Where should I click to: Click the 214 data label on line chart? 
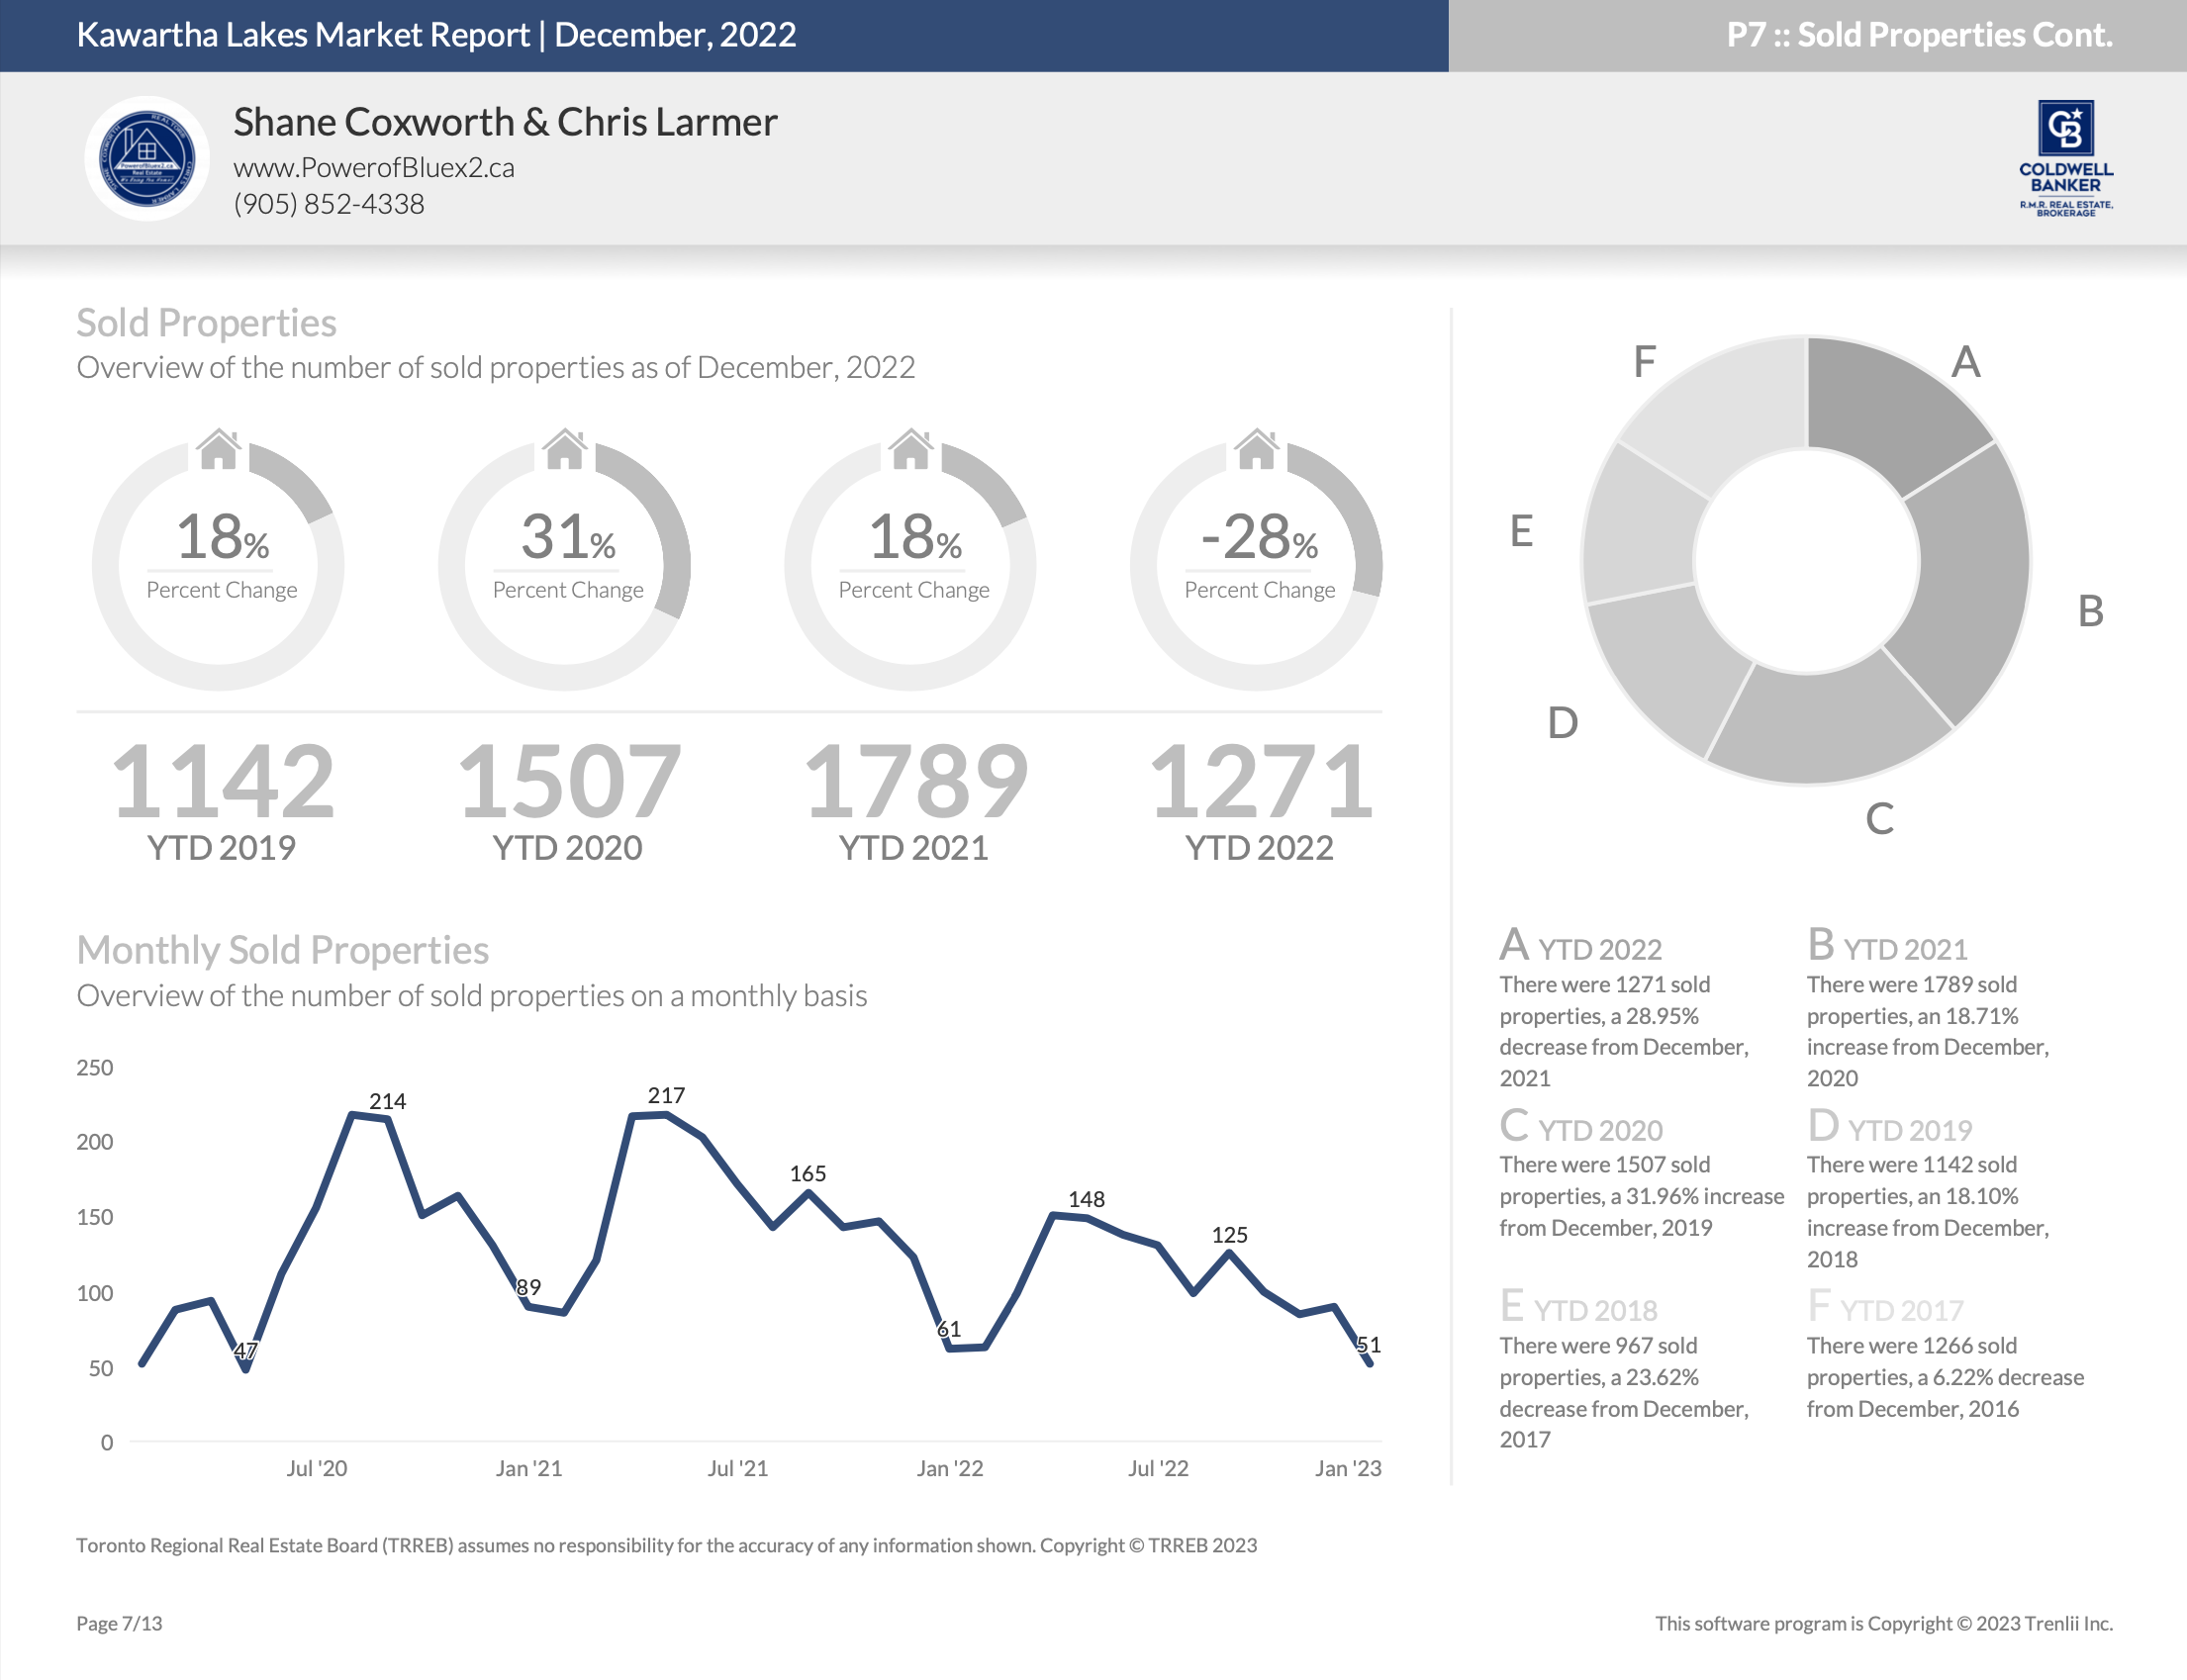[x=388, y=1101]
